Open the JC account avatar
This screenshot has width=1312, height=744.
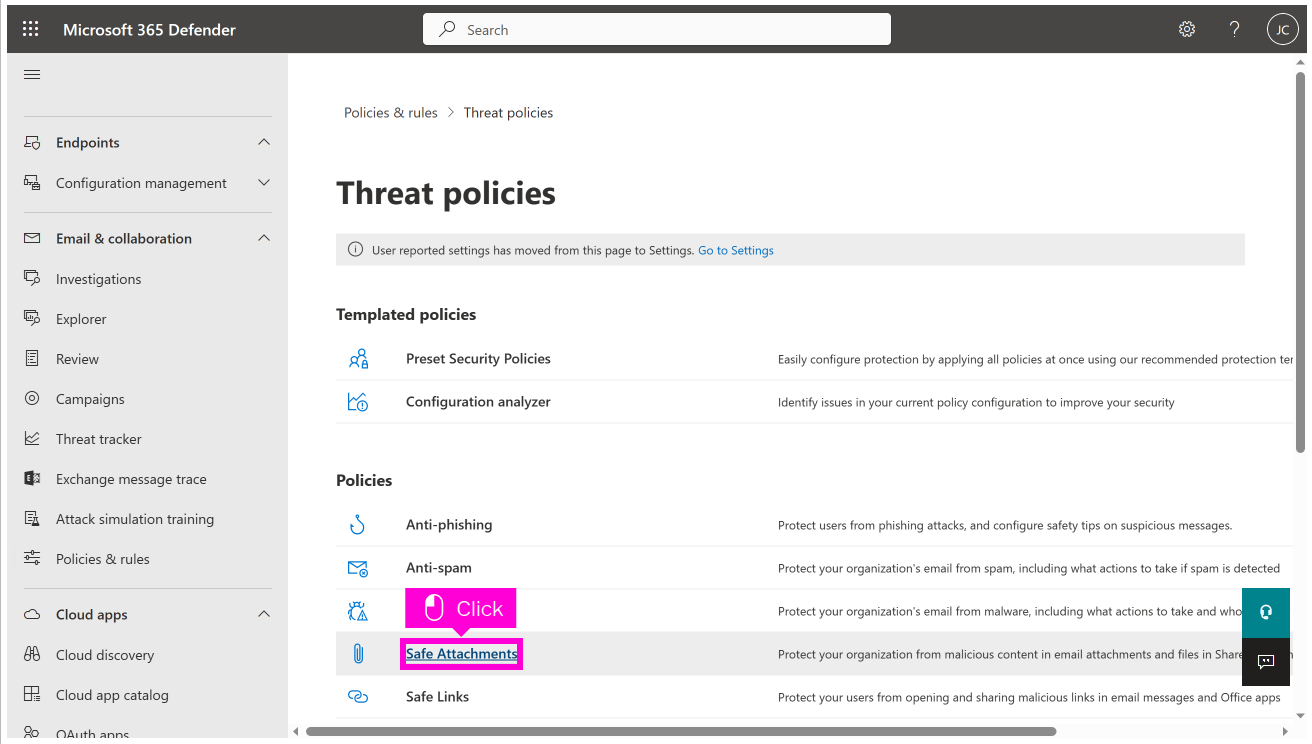[1282, 29]
